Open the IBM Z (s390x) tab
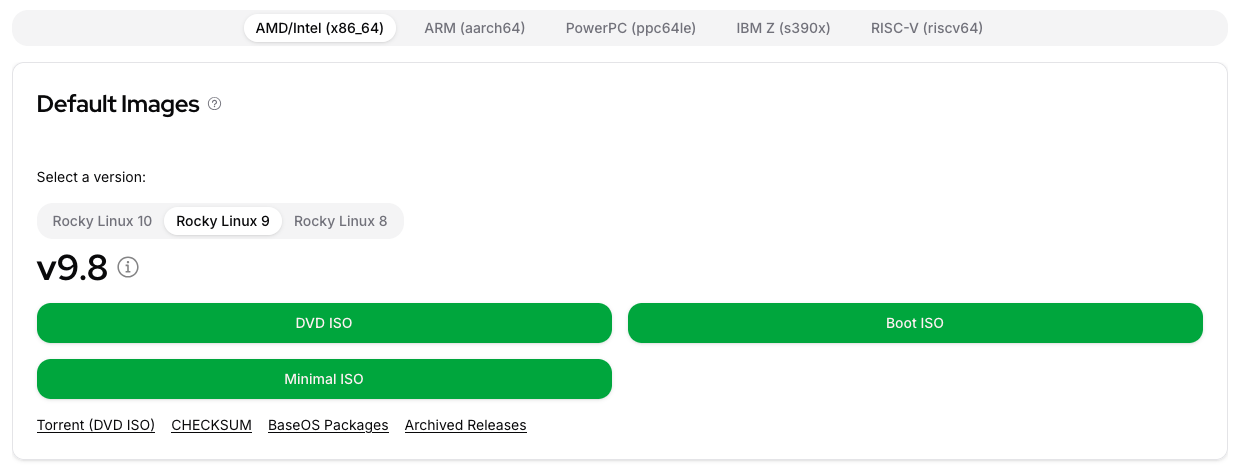Screen dimensions: 1238x465 pyautogui.click(x=783, y=28)
